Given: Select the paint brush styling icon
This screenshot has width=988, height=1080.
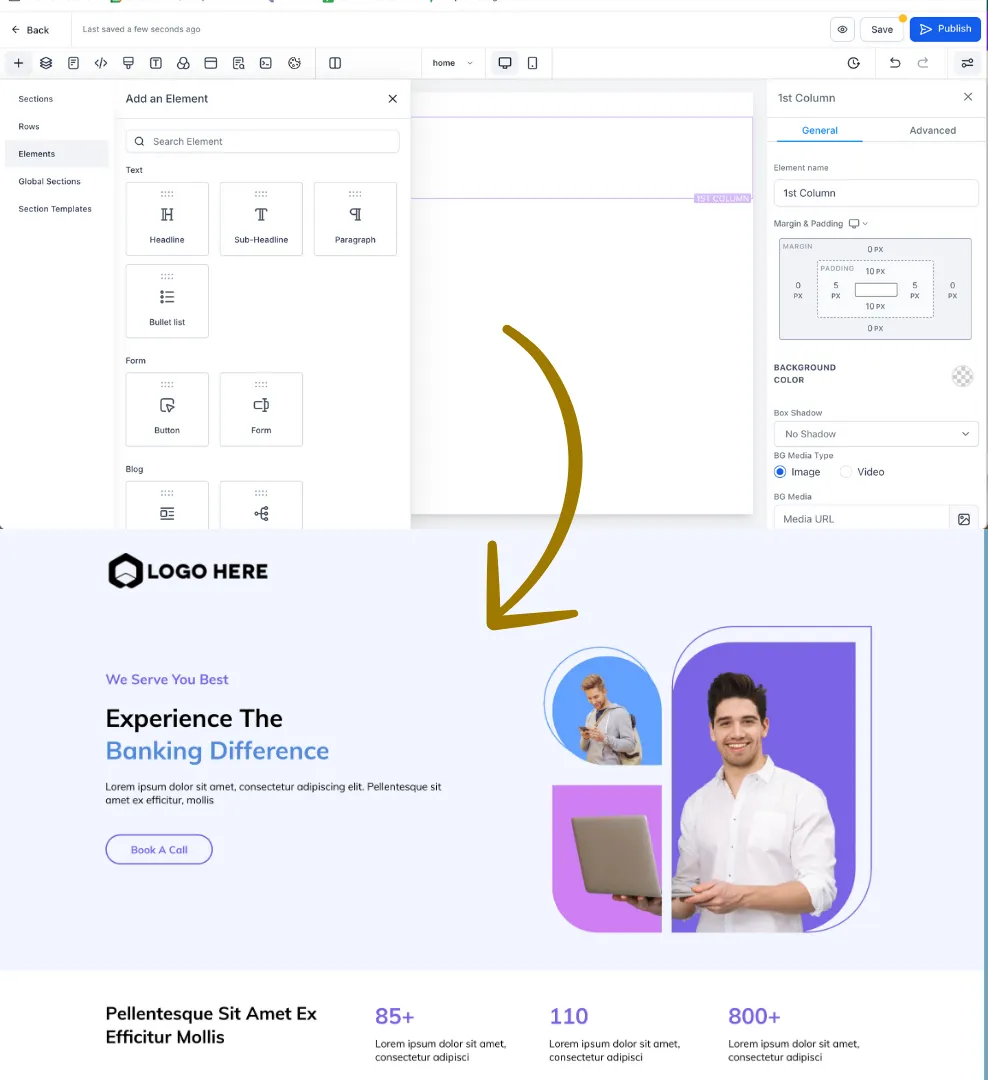Looking at the screenshot, I should 128,63.
